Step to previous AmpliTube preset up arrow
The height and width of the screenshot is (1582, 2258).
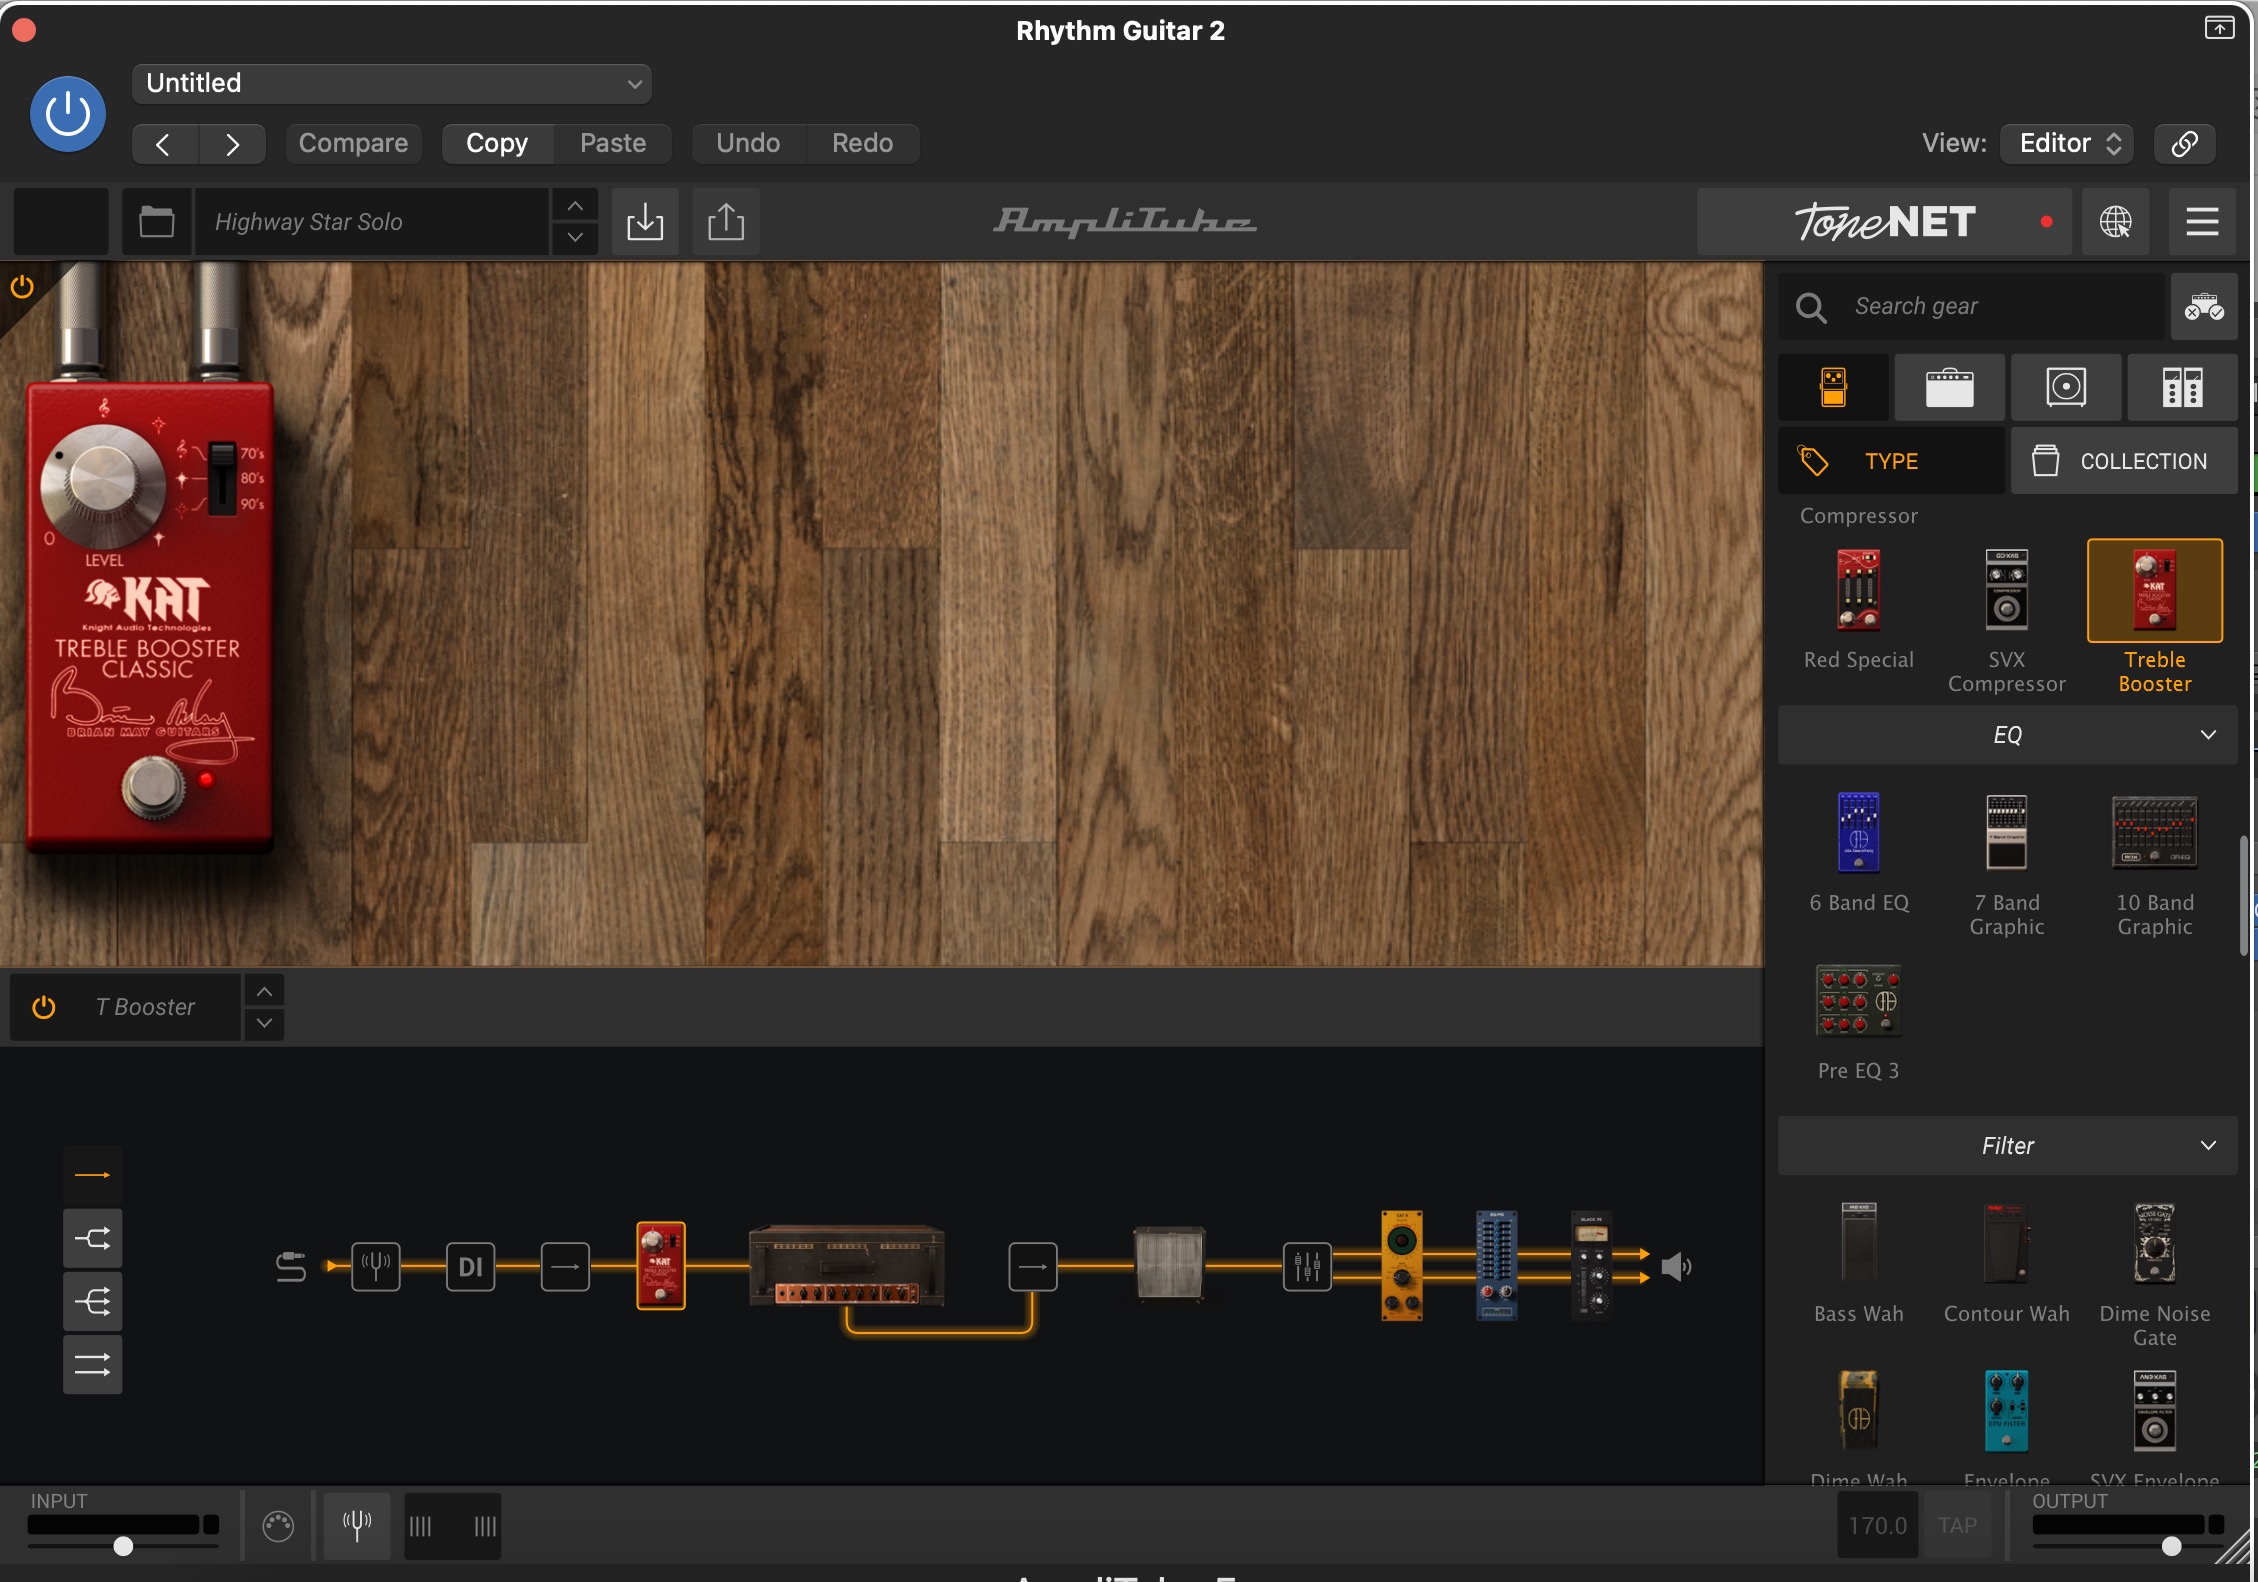(x=575, y=206)
